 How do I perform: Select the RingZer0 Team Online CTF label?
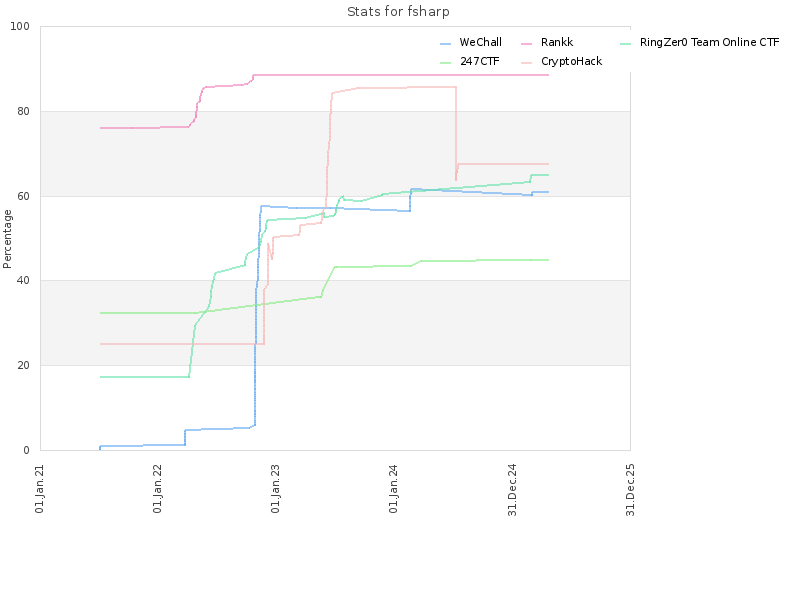709,42
